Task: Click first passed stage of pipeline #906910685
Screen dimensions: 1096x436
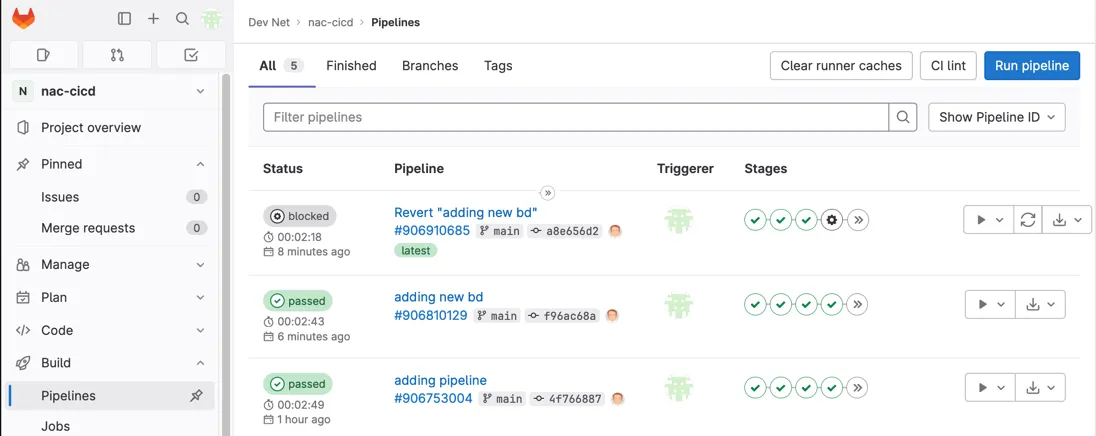Action: pyautogui.click(x=755, y=220)
